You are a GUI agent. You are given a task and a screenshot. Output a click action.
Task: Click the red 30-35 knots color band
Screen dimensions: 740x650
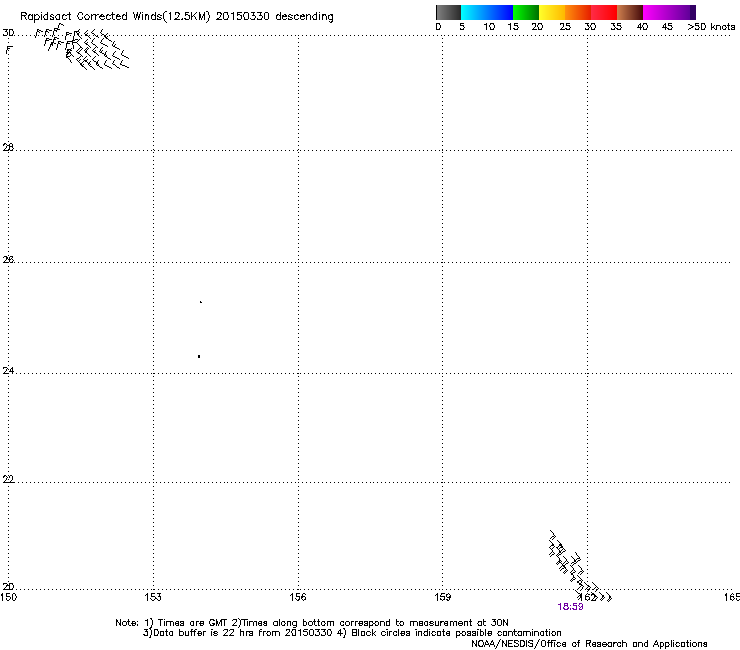(x=604, y=12)
